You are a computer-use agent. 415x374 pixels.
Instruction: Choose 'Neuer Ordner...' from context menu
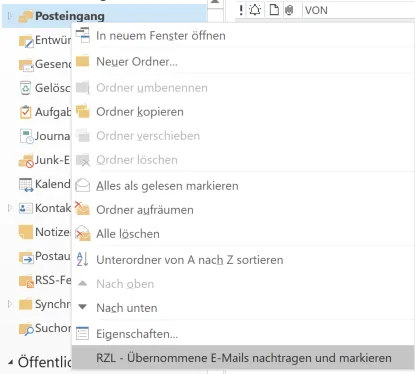coord(243,62)
